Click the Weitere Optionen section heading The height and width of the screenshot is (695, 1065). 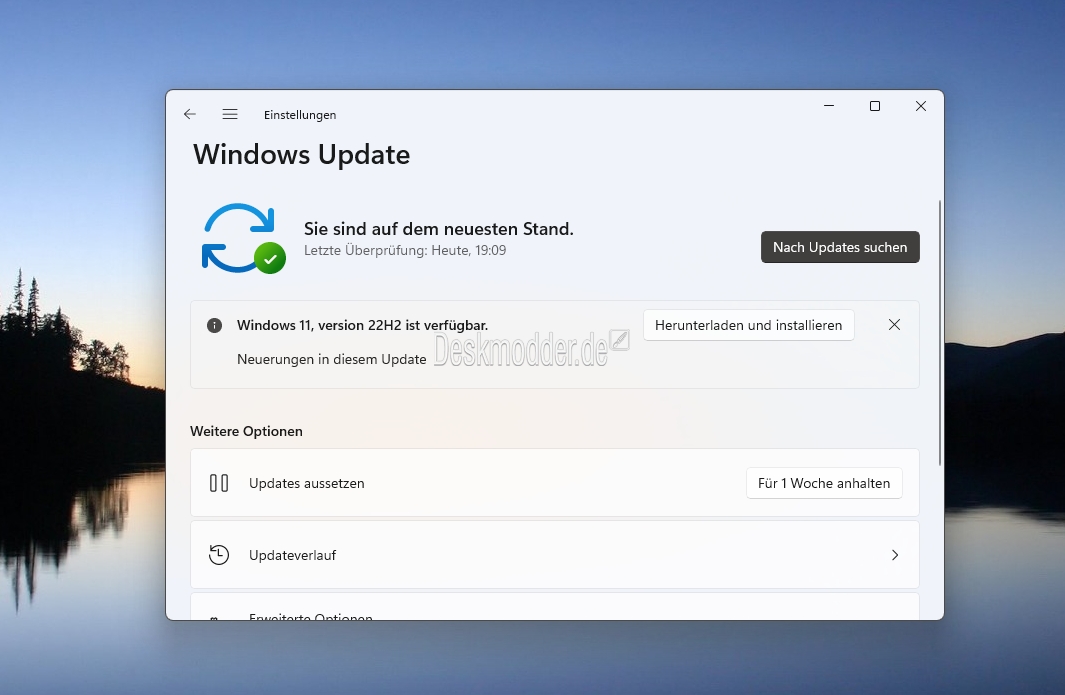pos(247,431)
